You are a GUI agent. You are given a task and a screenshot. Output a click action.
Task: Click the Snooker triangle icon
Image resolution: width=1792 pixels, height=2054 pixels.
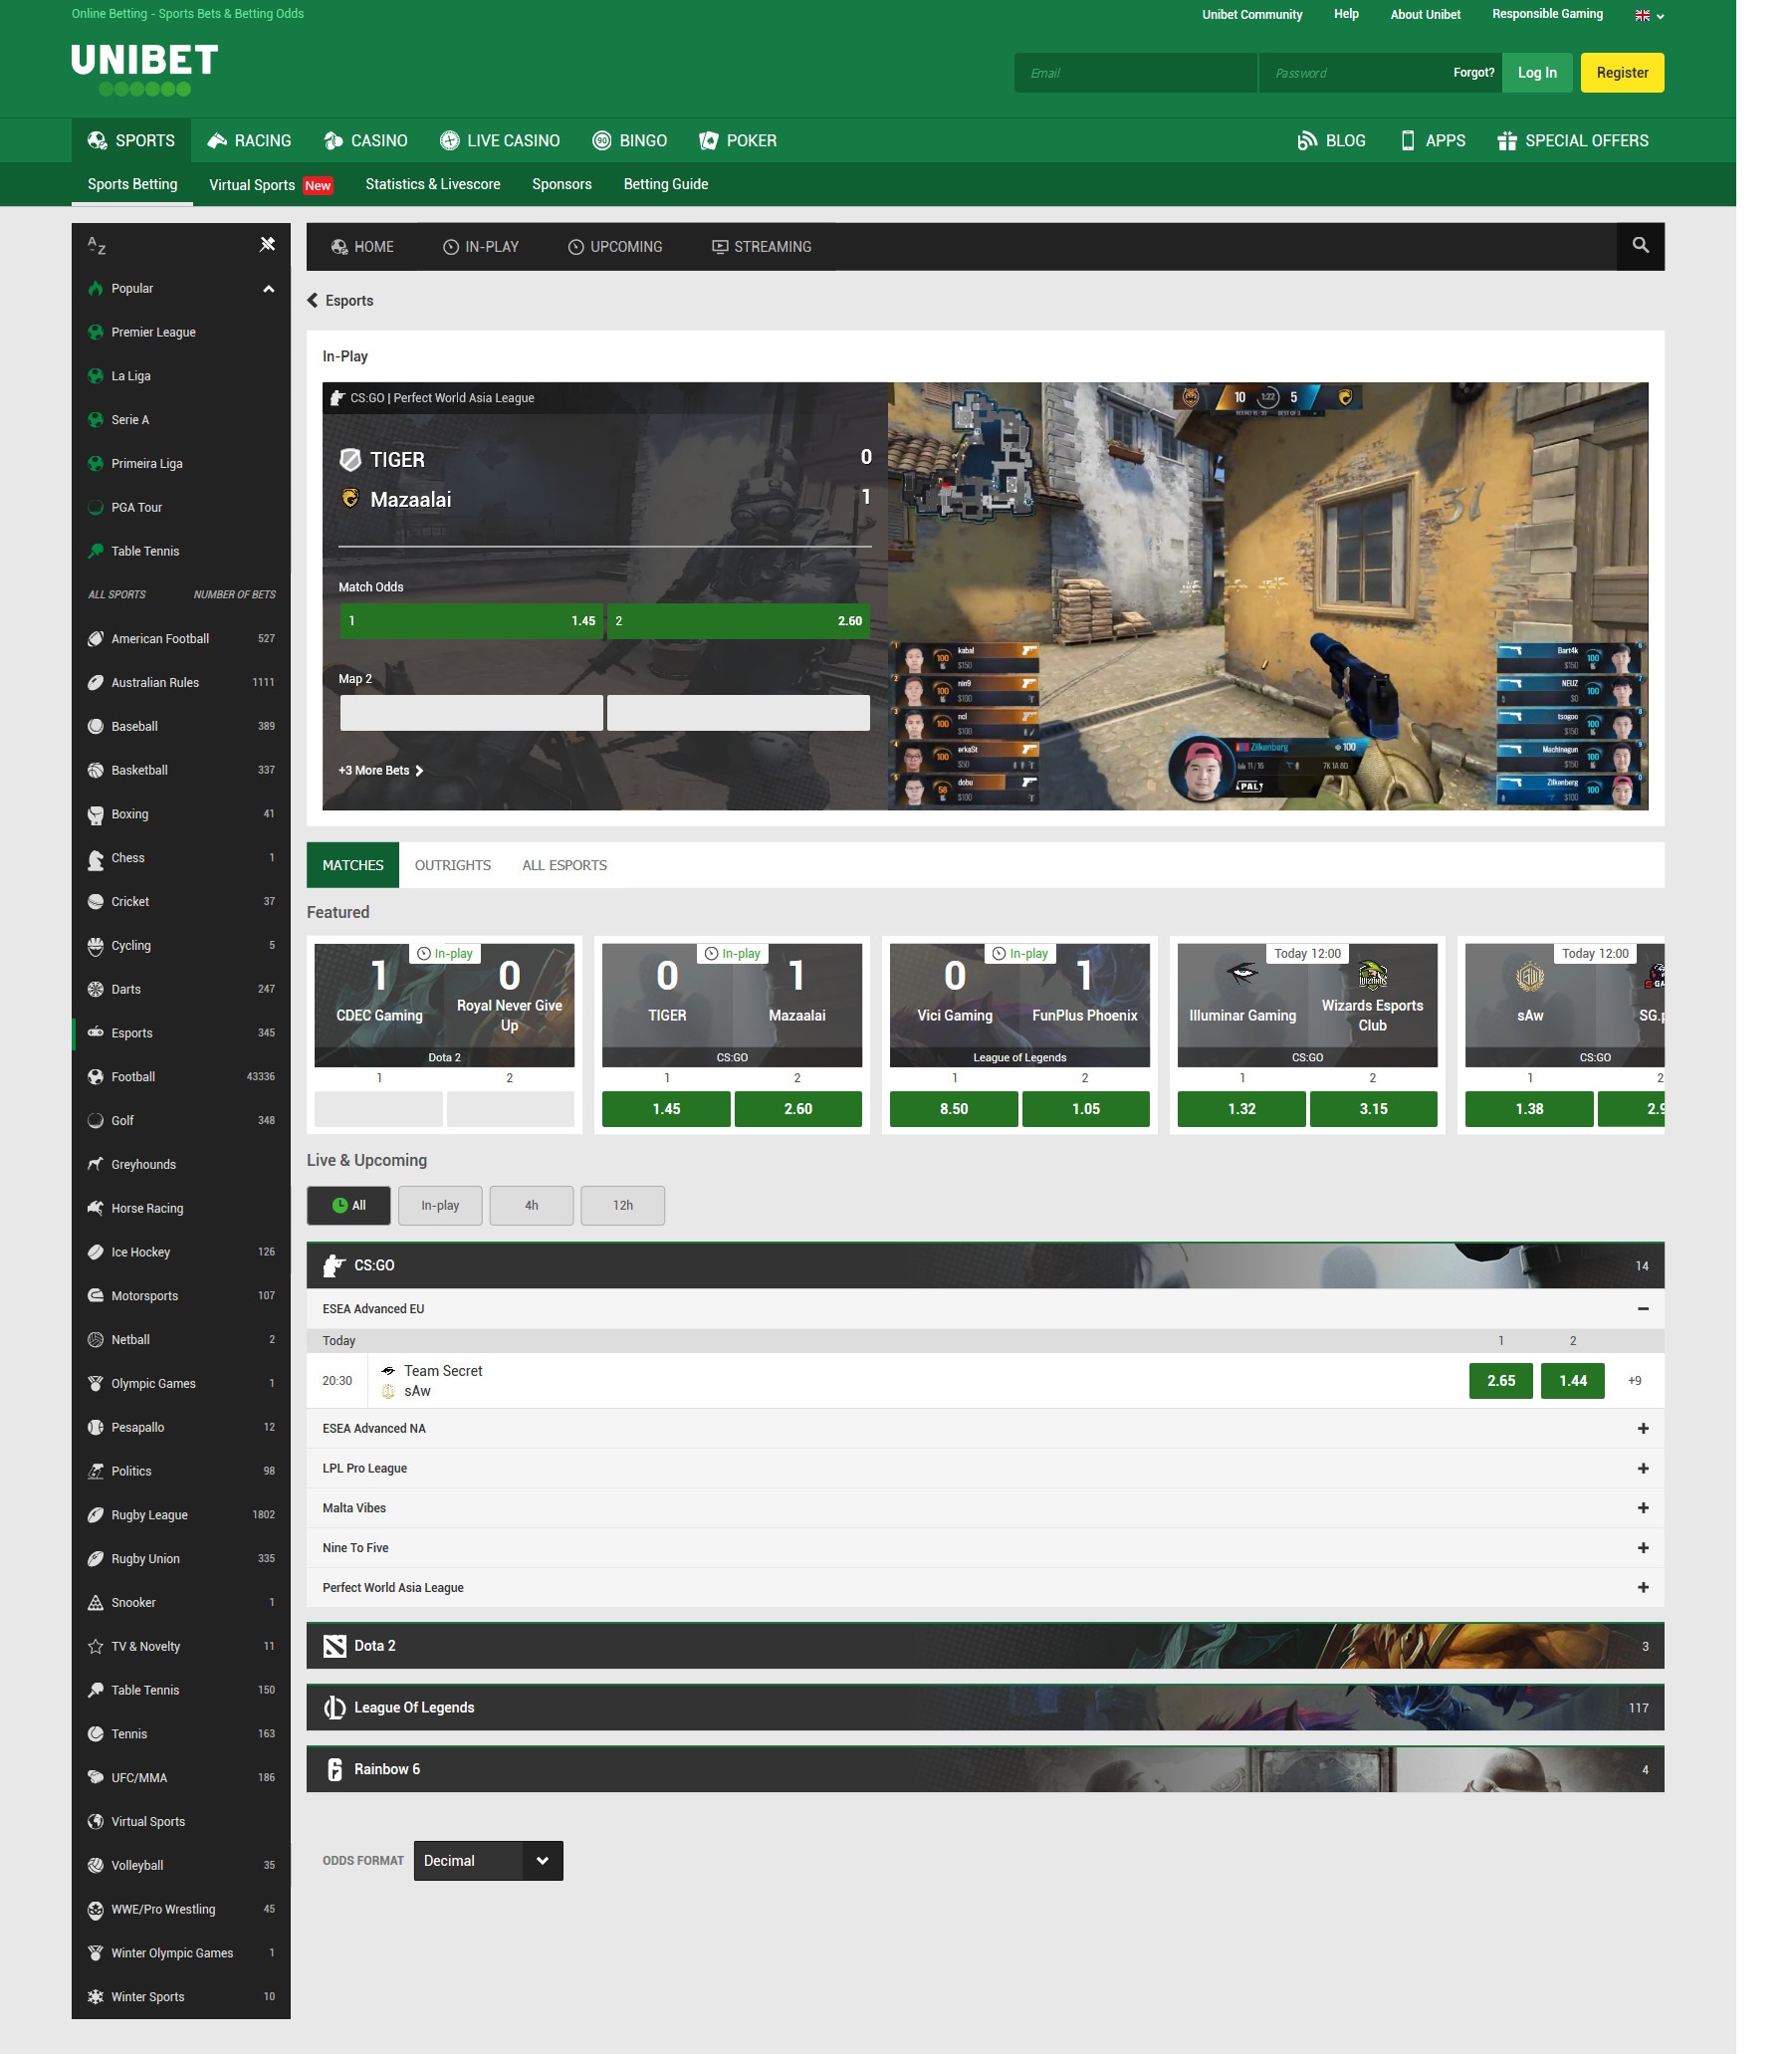point(95,1602)
